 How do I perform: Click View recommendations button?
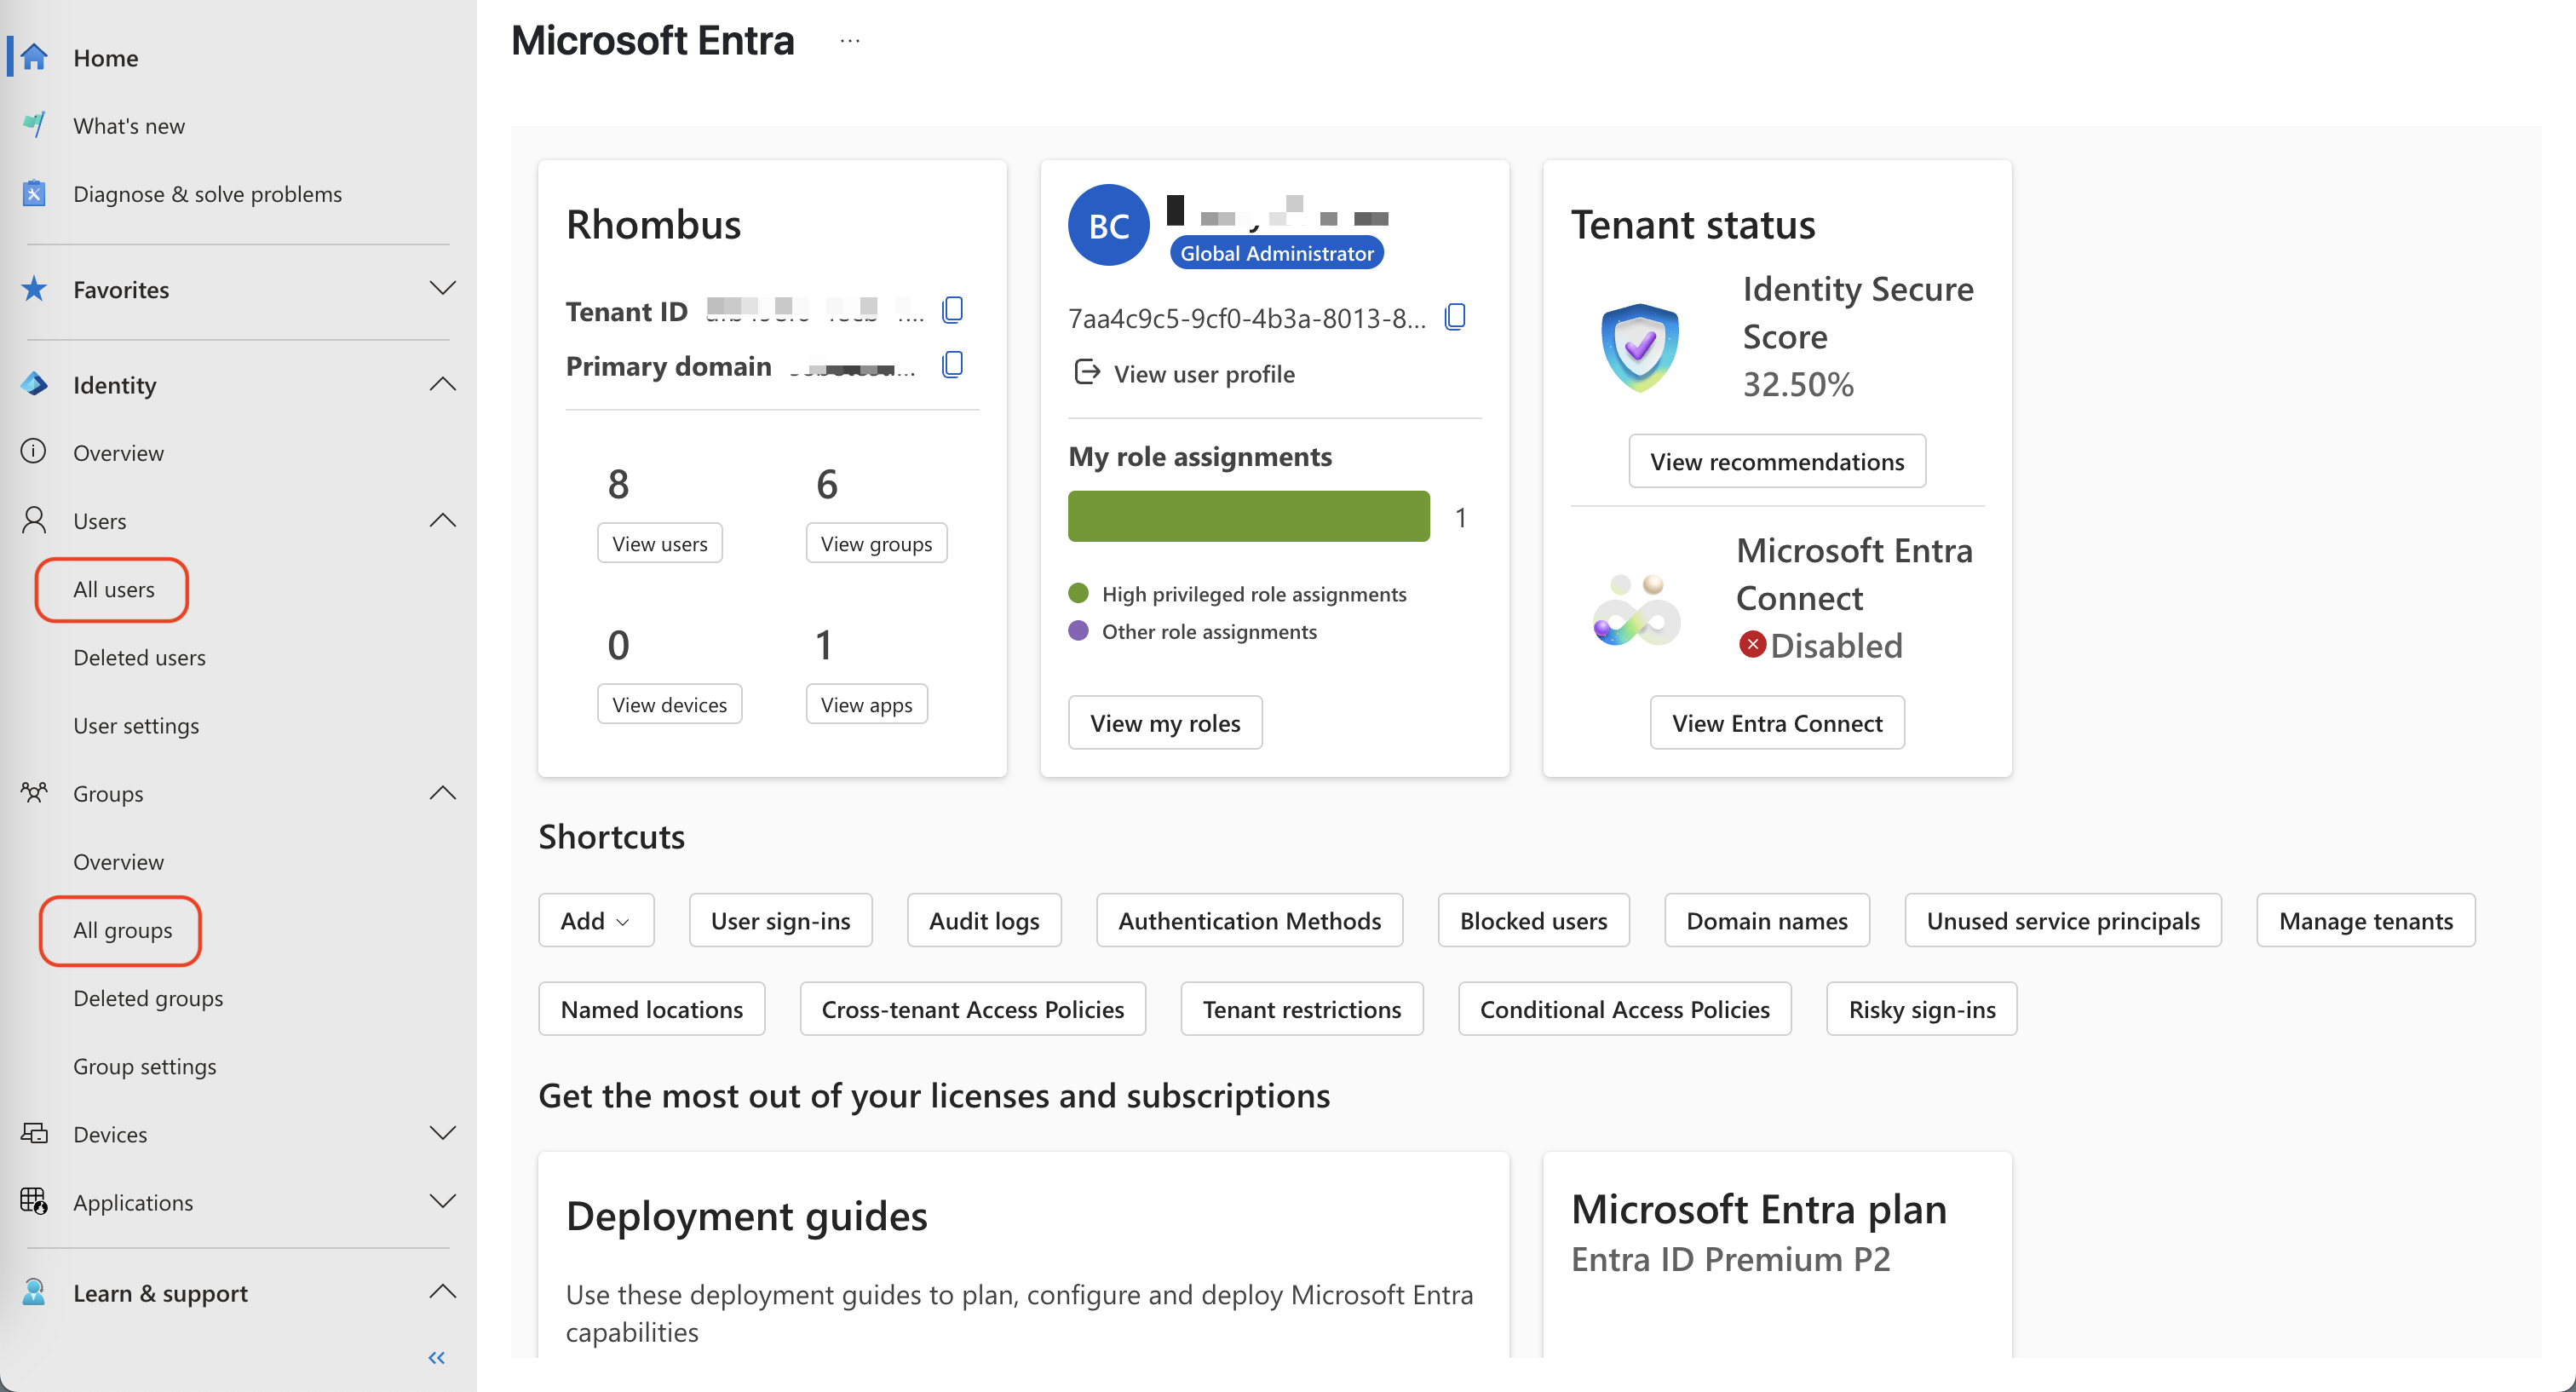[1777, 461]
